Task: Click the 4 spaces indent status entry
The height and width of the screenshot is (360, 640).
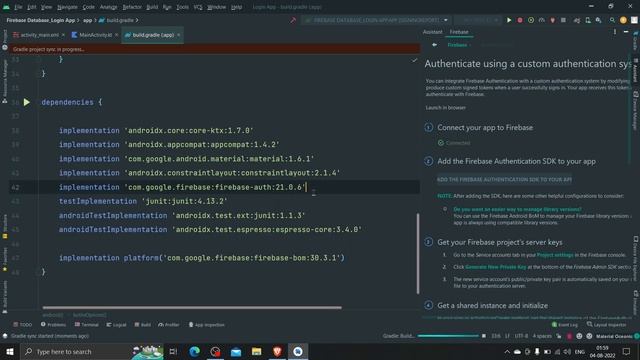Action: (542, 336)
